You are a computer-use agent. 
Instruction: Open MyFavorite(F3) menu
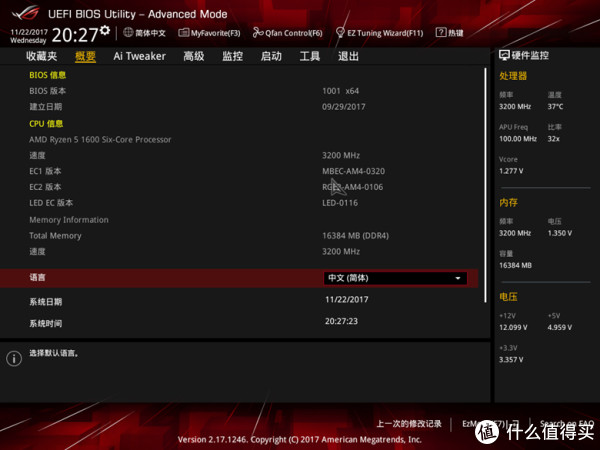(209, 33)
